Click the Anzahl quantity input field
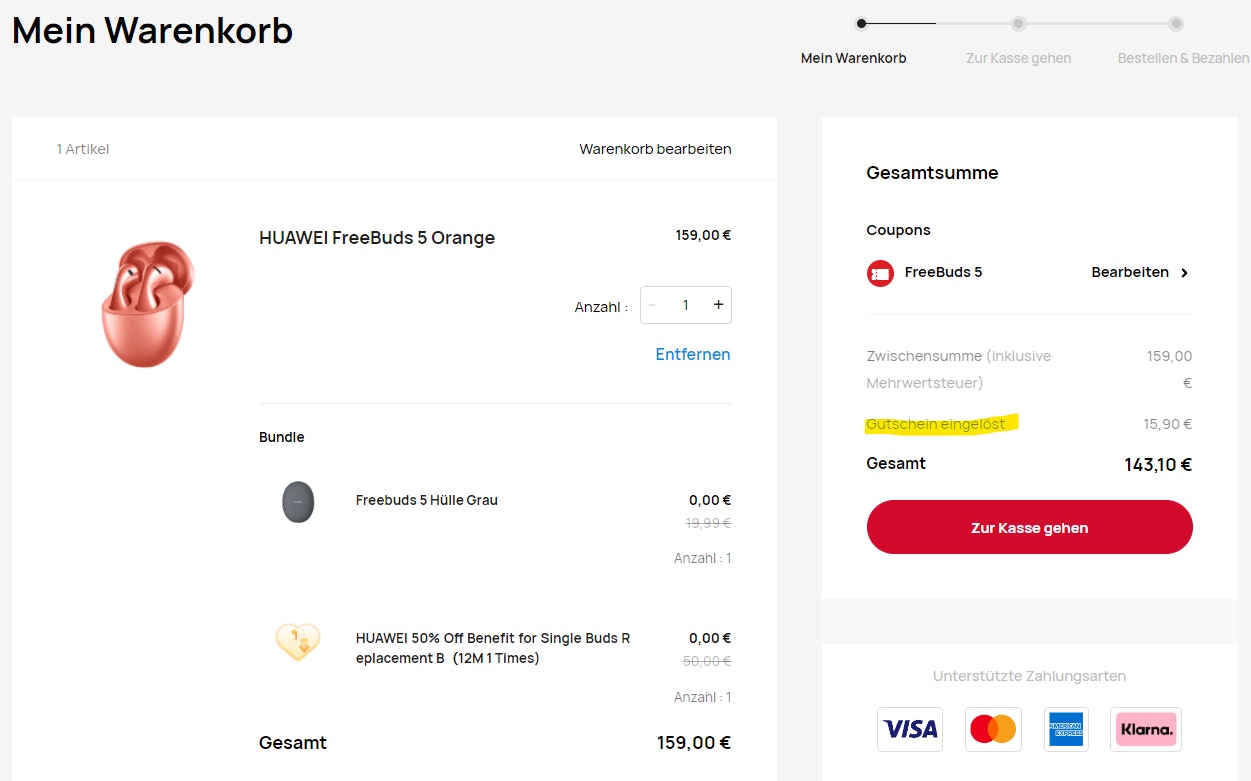 [685, 304]
